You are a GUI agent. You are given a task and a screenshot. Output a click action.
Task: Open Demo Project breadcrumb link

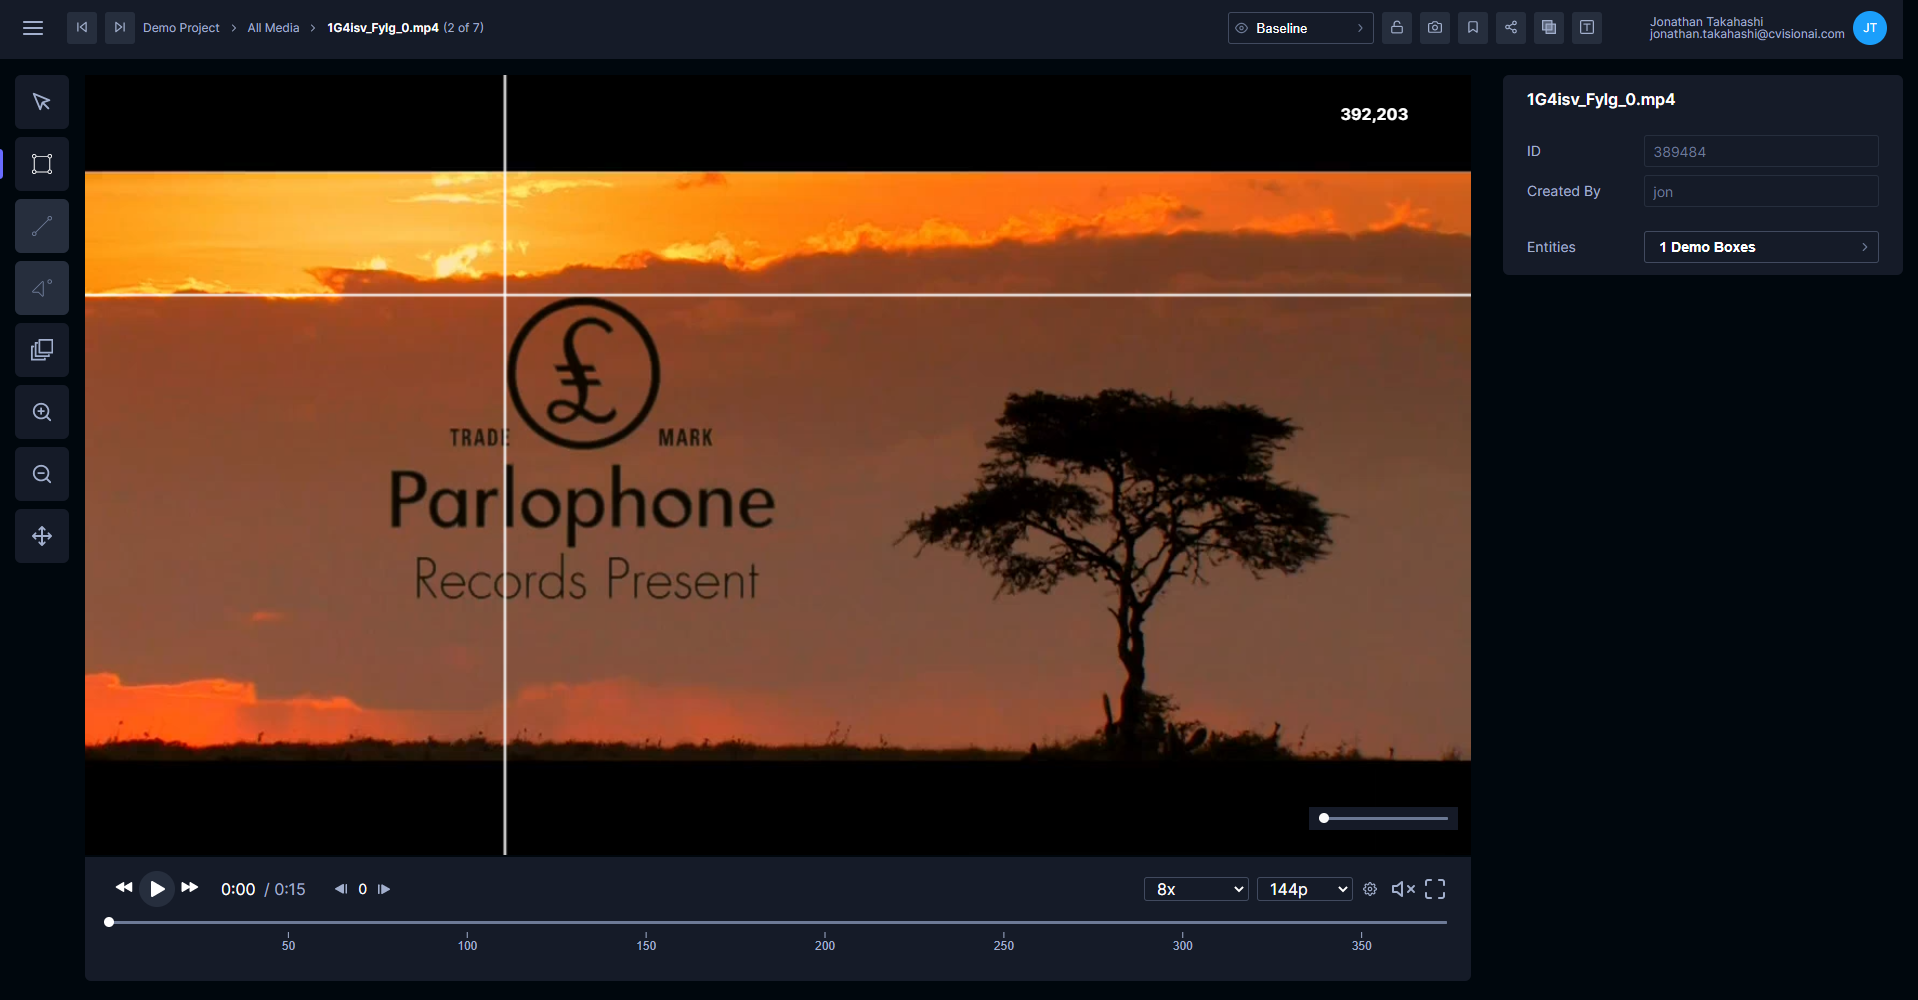181,28
